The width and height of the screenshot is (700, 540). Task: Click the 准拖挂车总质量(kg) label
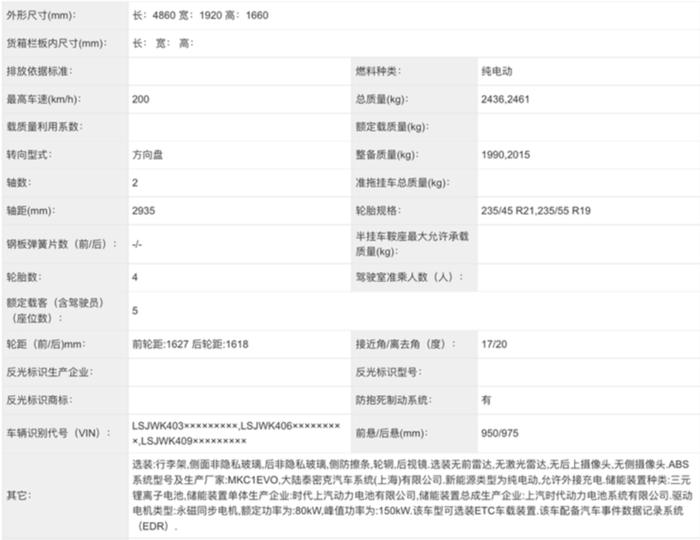click(402, 183)
